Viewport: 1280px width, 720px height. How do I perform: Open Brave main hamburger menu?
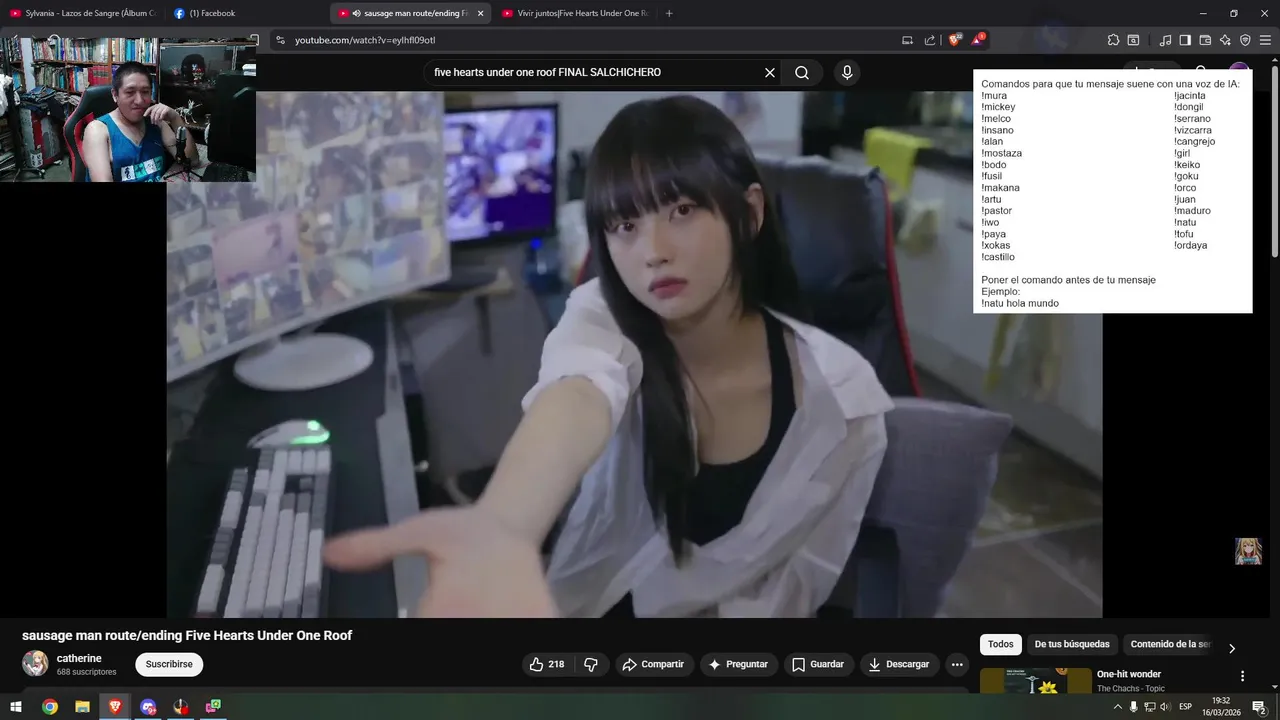pyautogui.click(x=1265, y=40)
